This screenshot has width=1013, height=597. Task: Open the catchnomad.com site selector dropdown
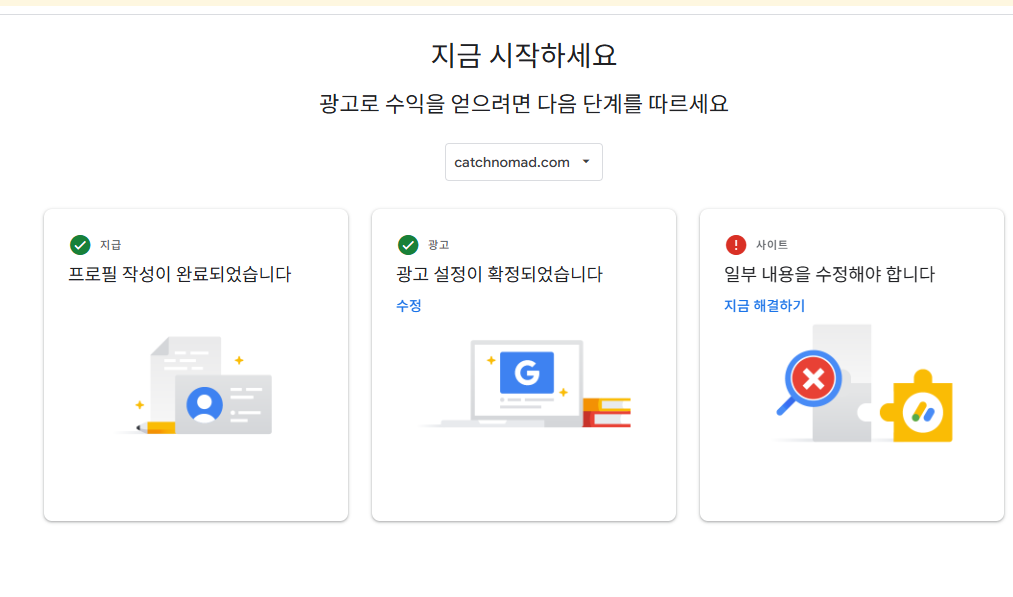(523, 162)
